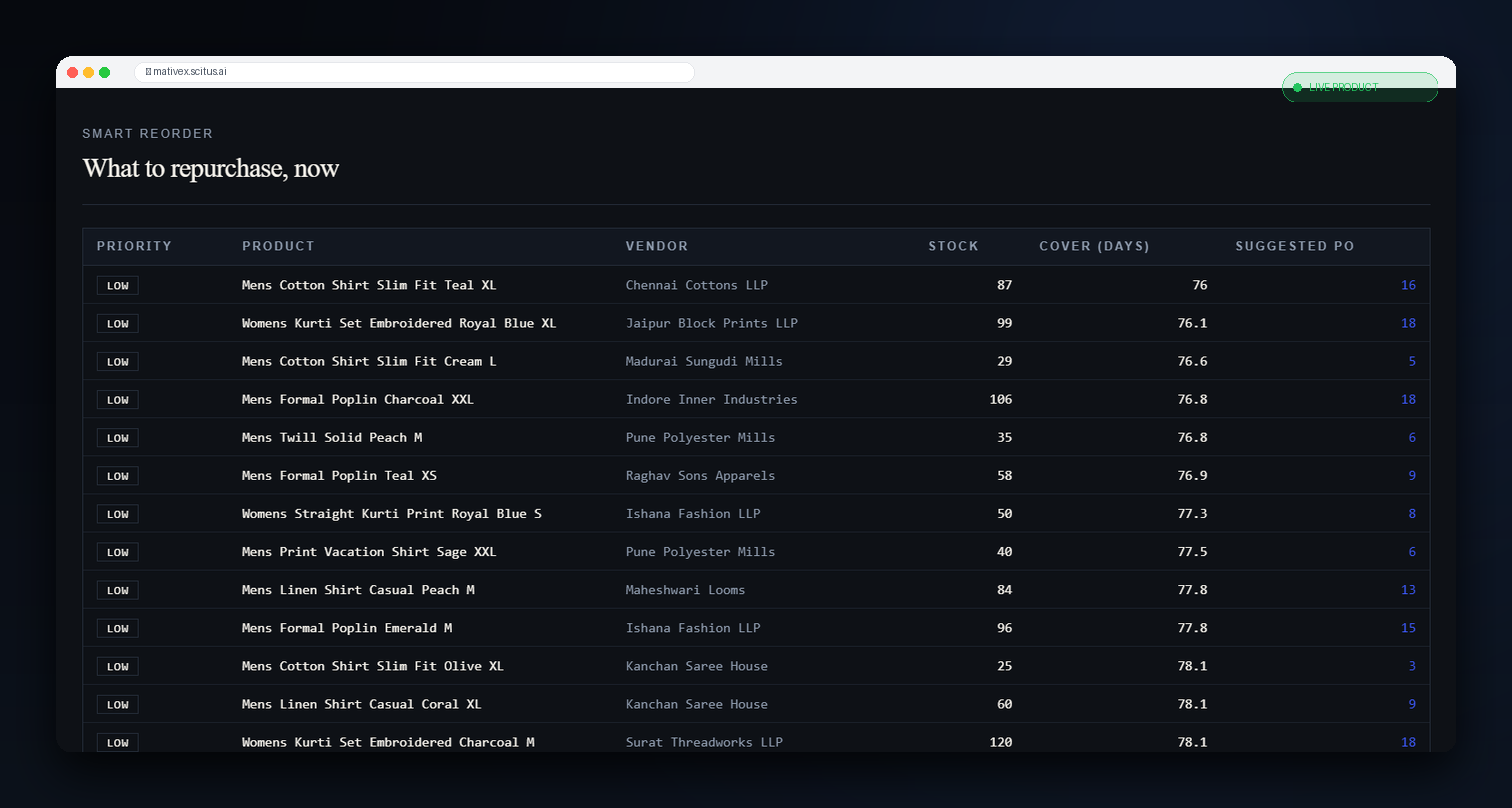The width and height of the screenshot is (1512, 808).
Task: Click the STOCK column header
Action: point(953,246)
